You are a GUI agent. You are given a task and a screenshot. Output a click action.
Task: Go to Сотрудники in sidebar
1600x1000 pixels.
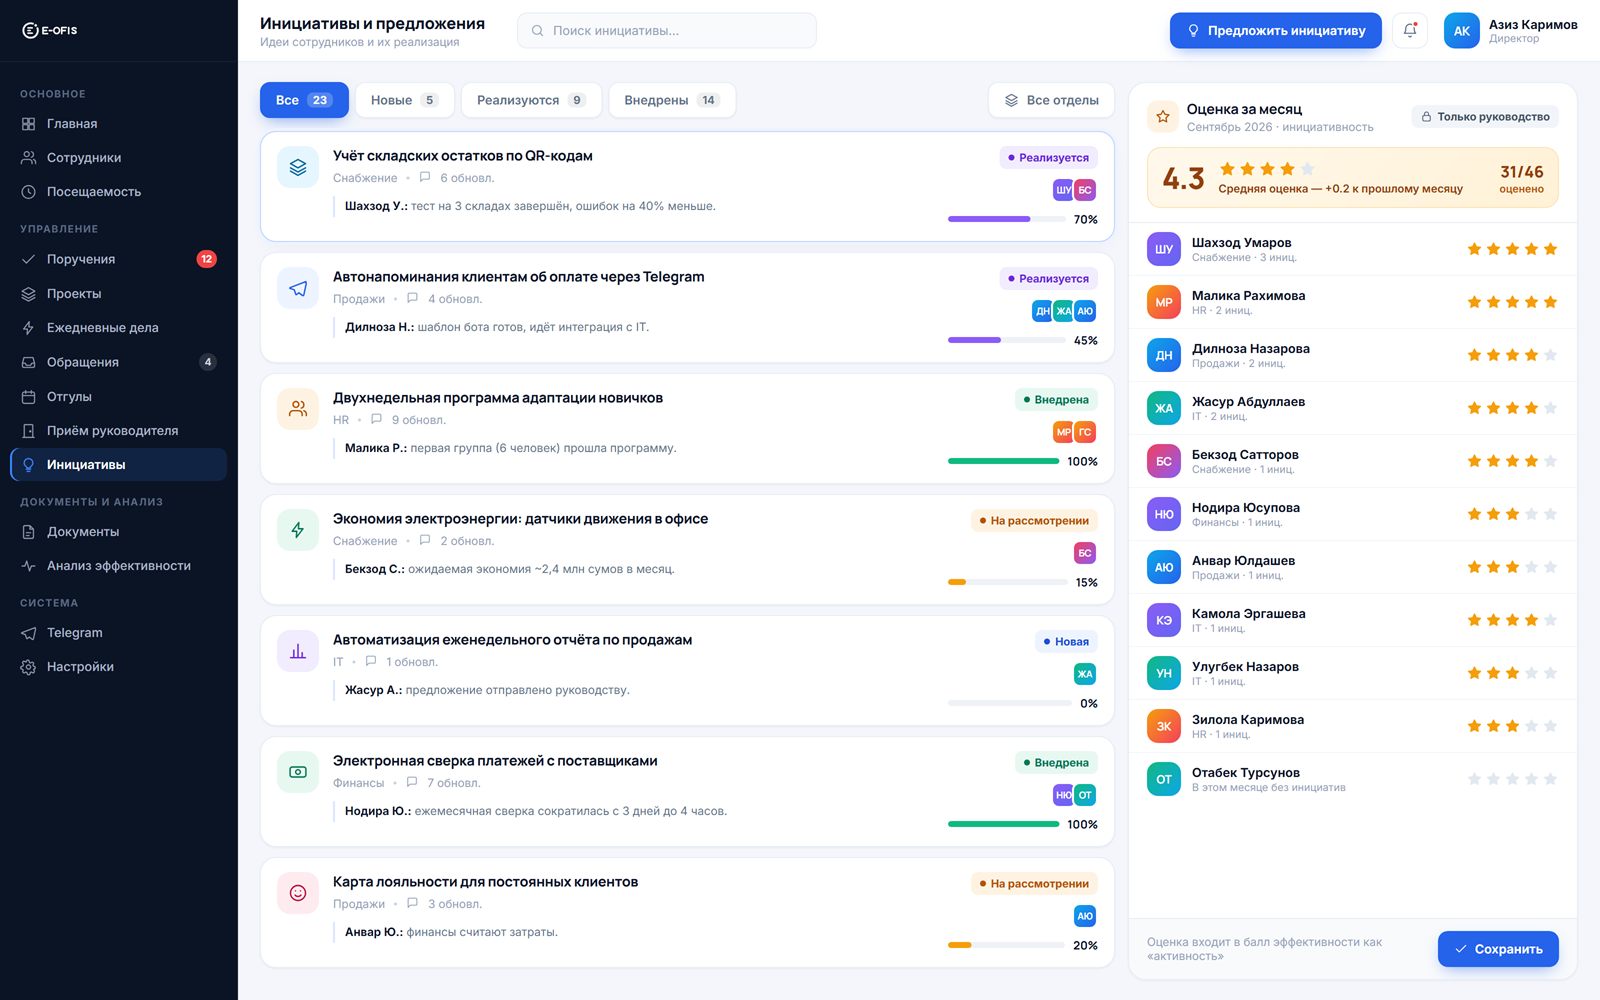(x=118, y=158)
